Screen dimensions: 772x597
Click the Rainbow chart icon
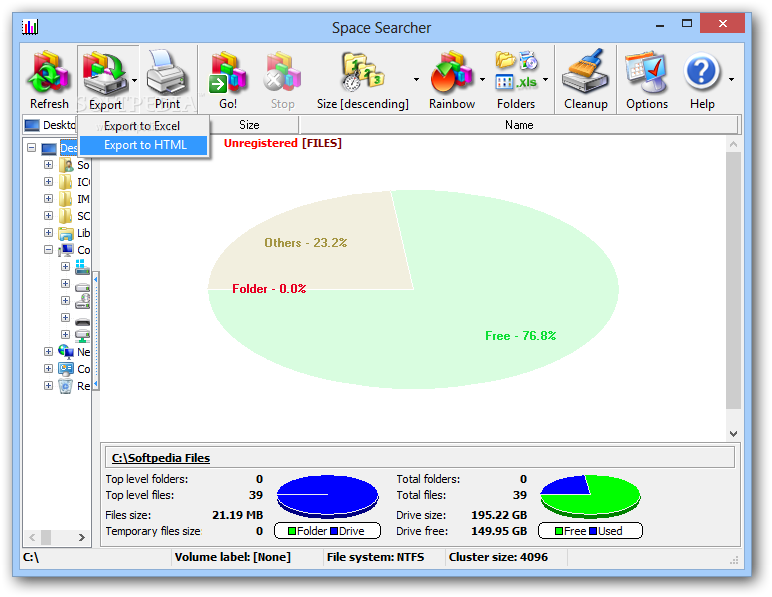[451, 73]
